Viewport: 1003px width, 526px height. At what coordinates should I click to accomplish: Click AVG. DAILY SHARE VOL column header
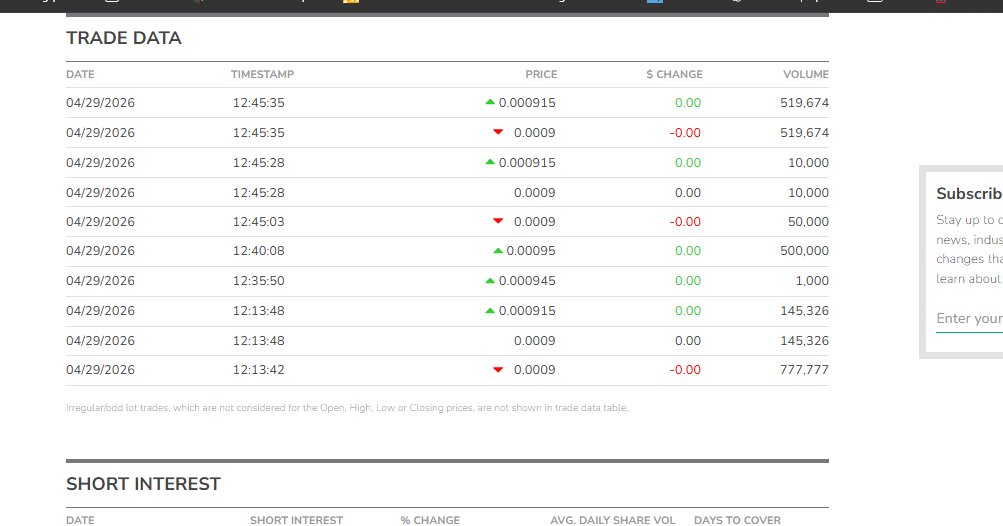pyautogui.click(x=613, y=520)
